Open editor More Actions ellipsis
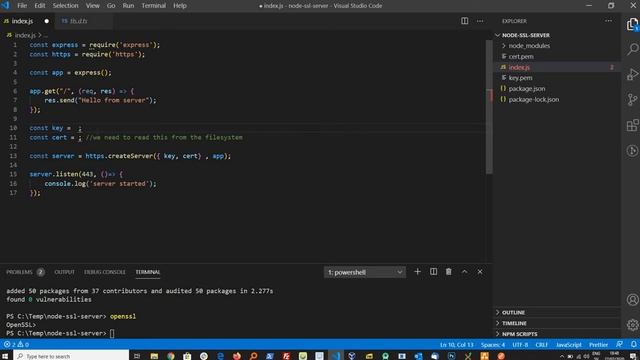This screenshot has height=360, width=640. coord(480,21)
